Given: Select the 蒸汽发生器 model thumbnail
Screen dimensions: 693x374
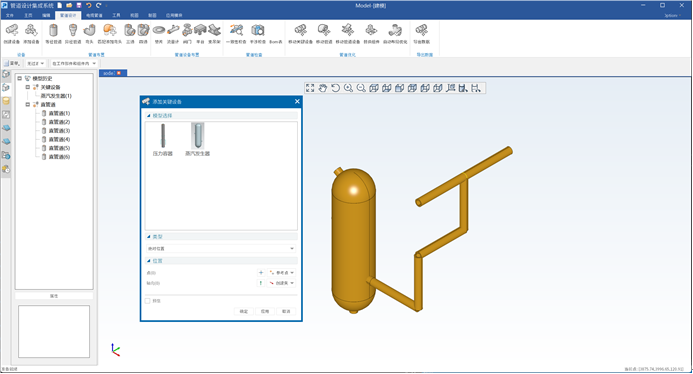Looking at the screenshot, I should [198, 139].
